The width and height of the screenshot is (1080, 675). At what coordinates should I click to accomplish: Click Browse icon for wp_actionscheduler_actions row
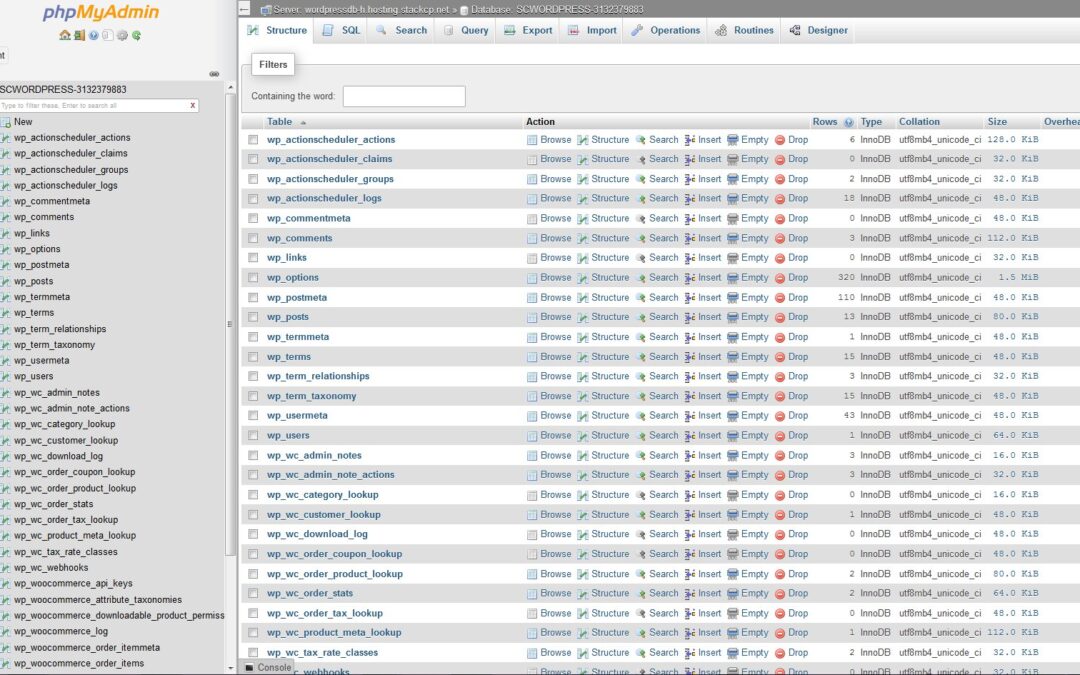(532, 140)
